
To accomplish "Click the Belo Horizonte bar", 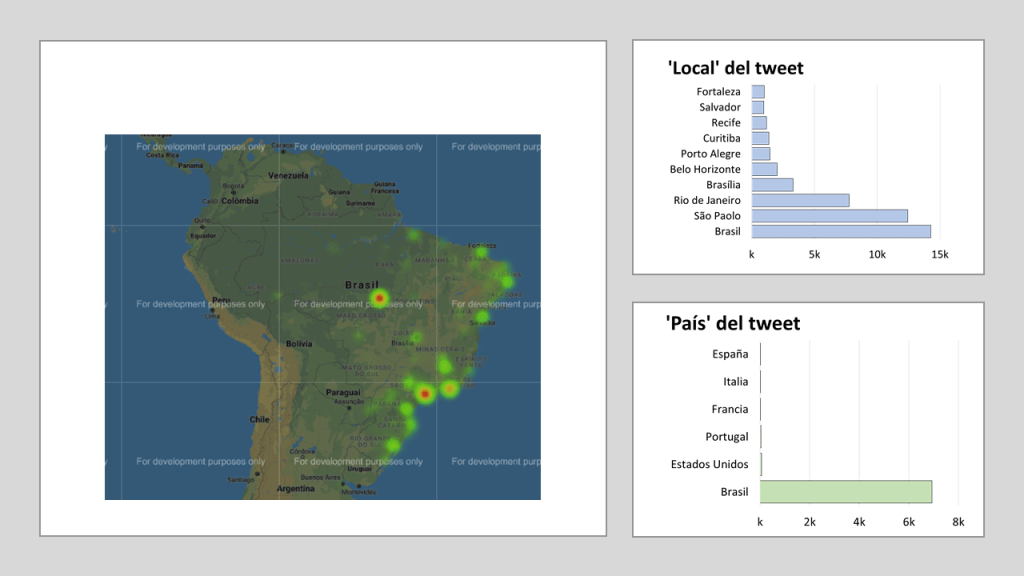I will pyautogui.click(x=764, y=169).
